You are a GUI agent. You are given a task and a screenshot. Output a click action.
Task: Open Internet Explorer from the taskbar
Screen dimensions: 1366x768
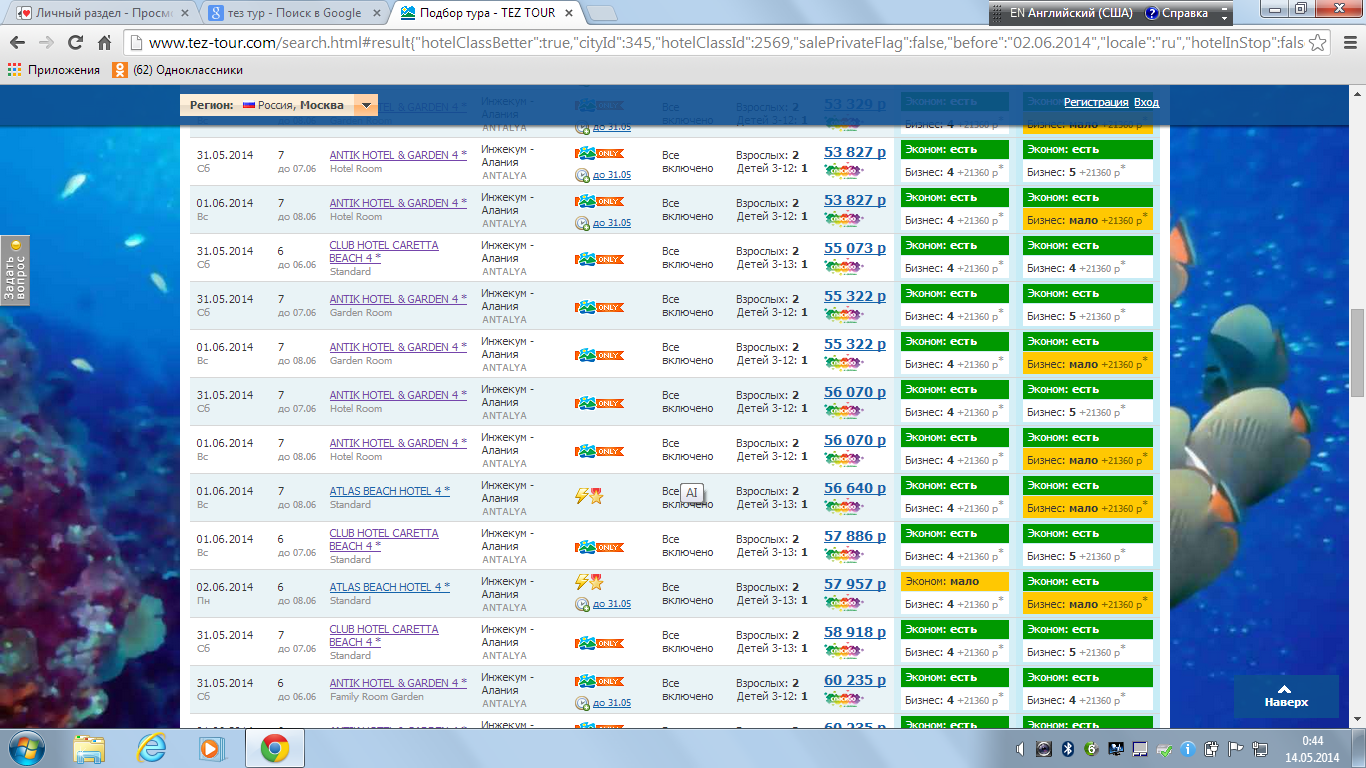[x=152, y=748]
